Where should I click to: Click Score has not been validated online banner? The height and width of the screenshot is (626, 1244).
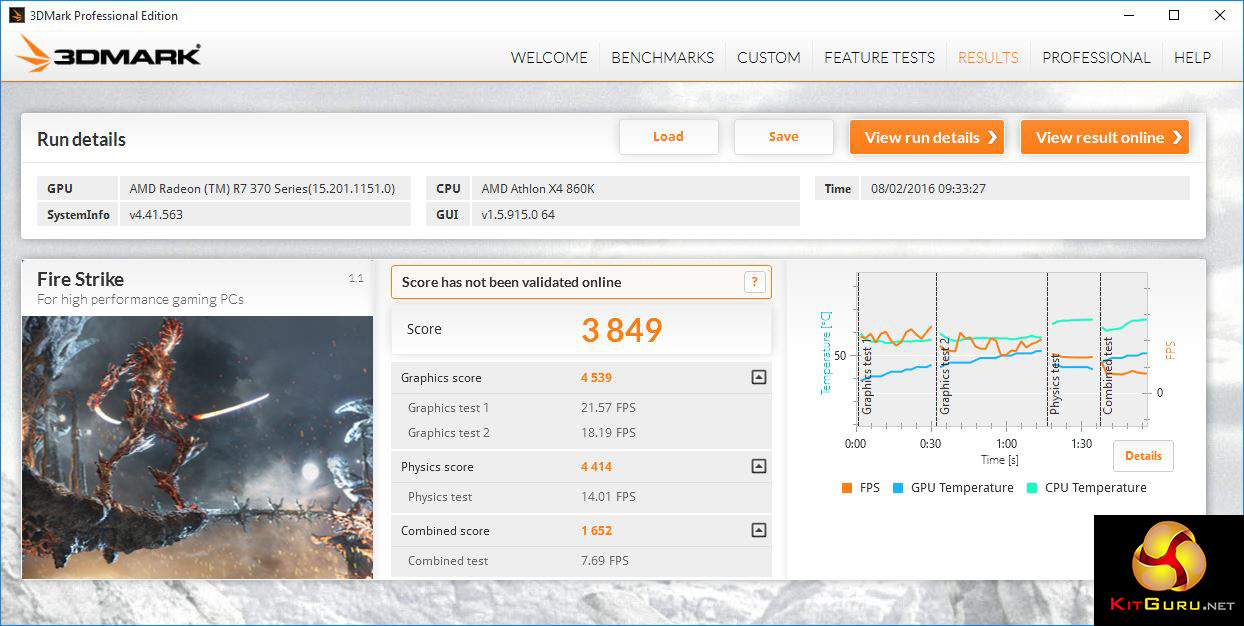[x=581, y=282]
